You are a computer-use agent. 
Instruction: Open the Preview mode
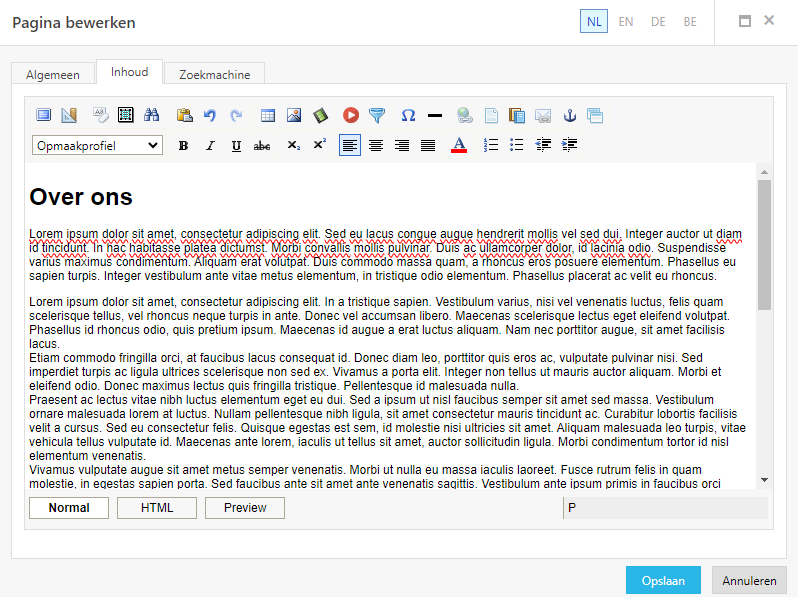click(245, 508)
